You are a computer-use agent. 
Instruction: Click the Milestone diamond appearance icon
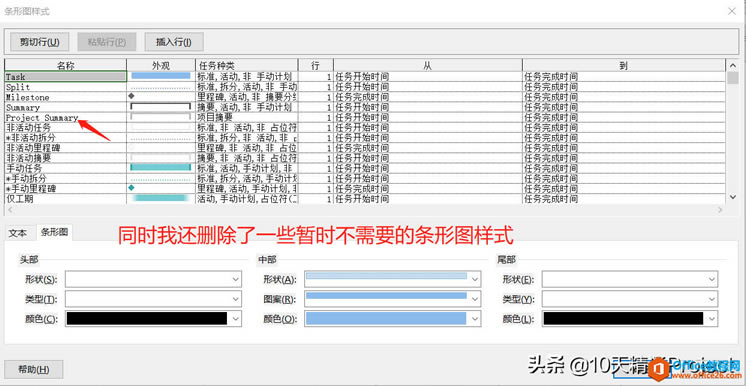pyautogui.click(x=132, y=96)
